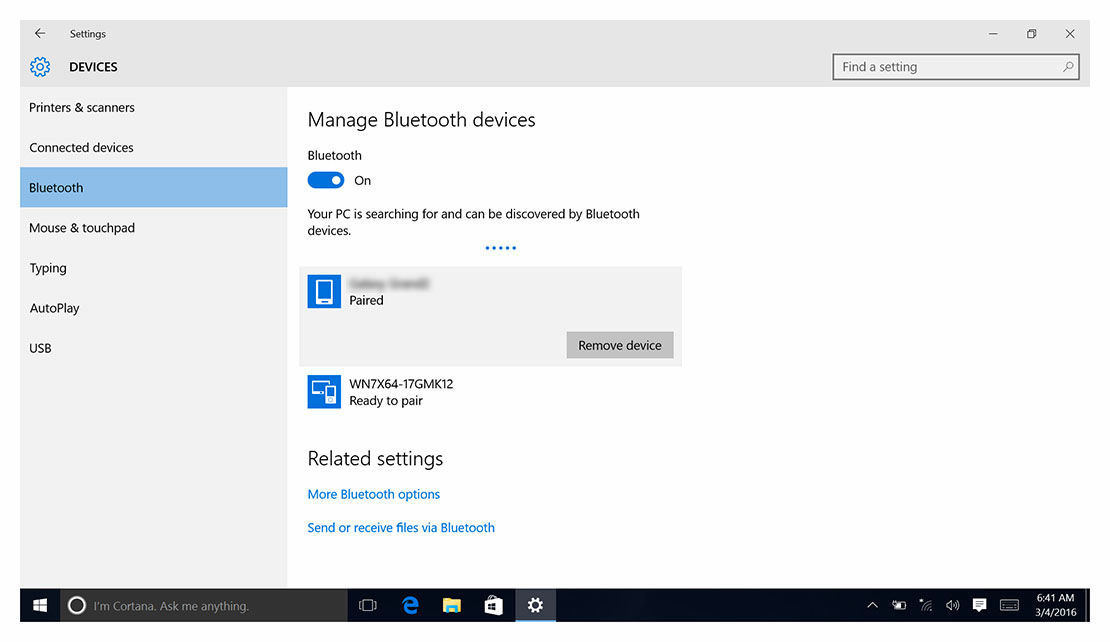Open the Wi-Fi network tray icon

pyautogui.click(x=926, y=605)
